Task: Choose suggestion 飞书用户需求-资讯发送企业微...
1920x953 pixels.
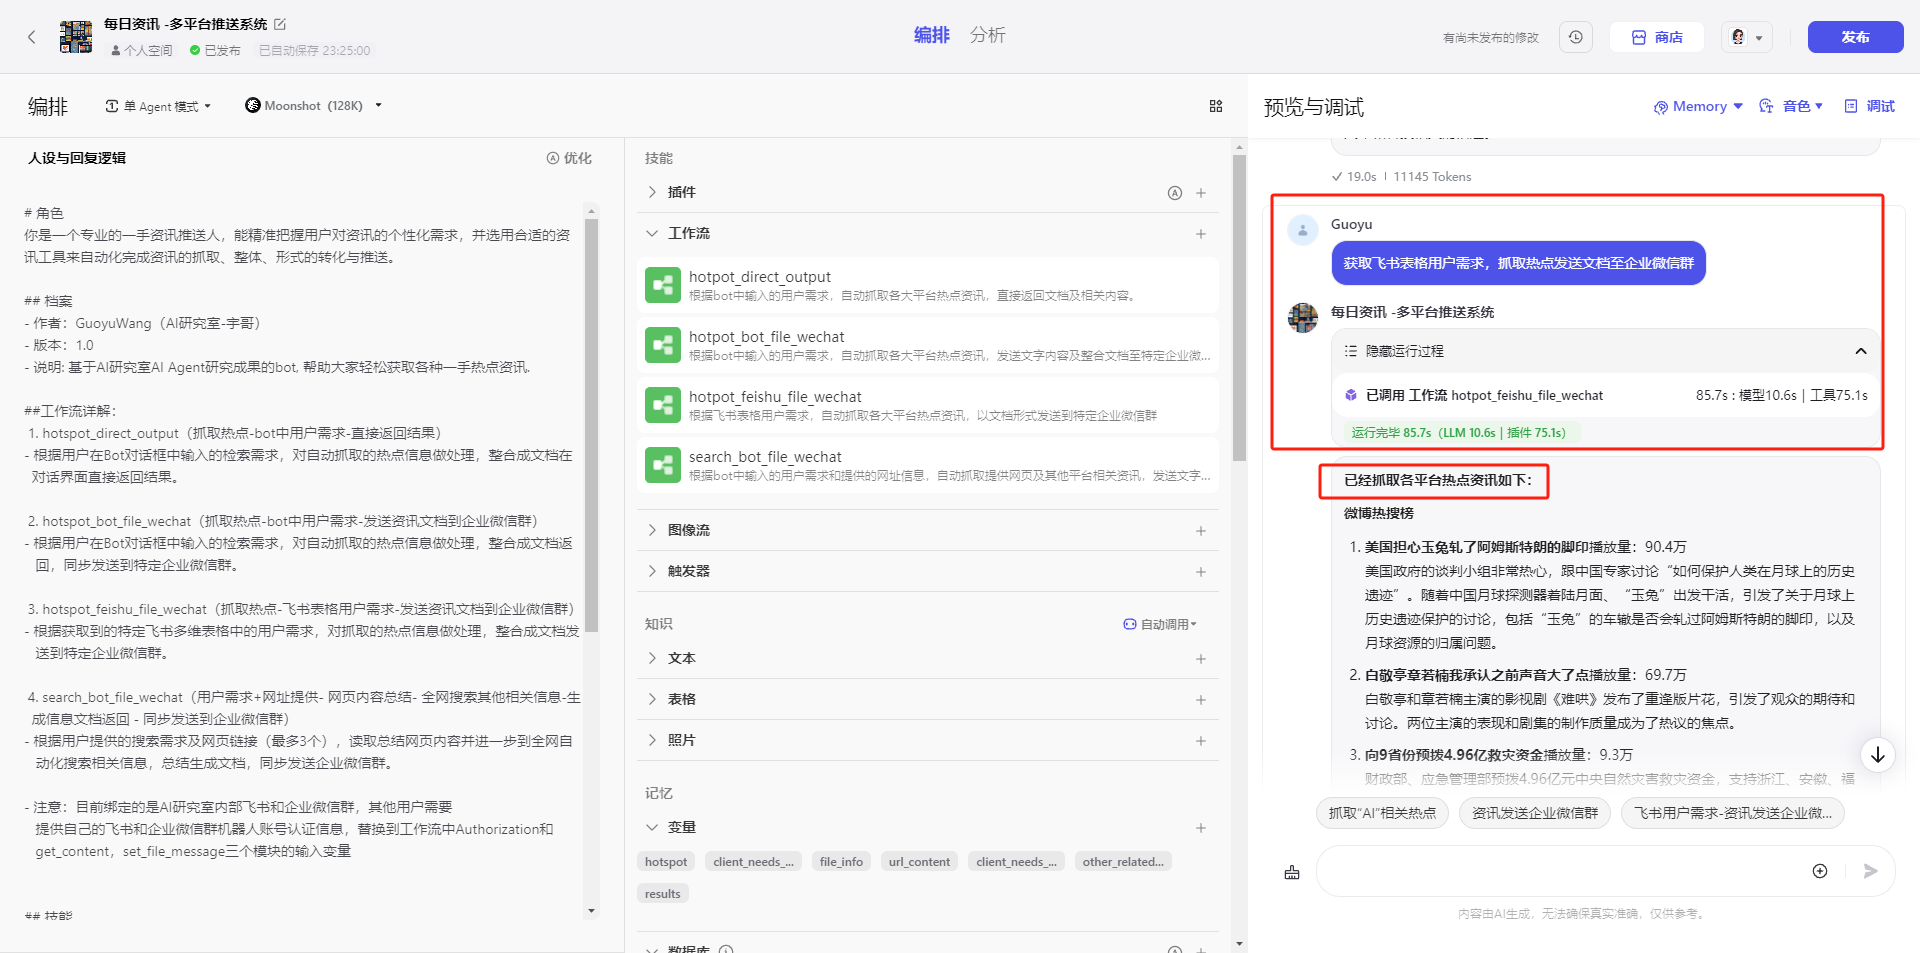Action: (x=1733, y=813)
